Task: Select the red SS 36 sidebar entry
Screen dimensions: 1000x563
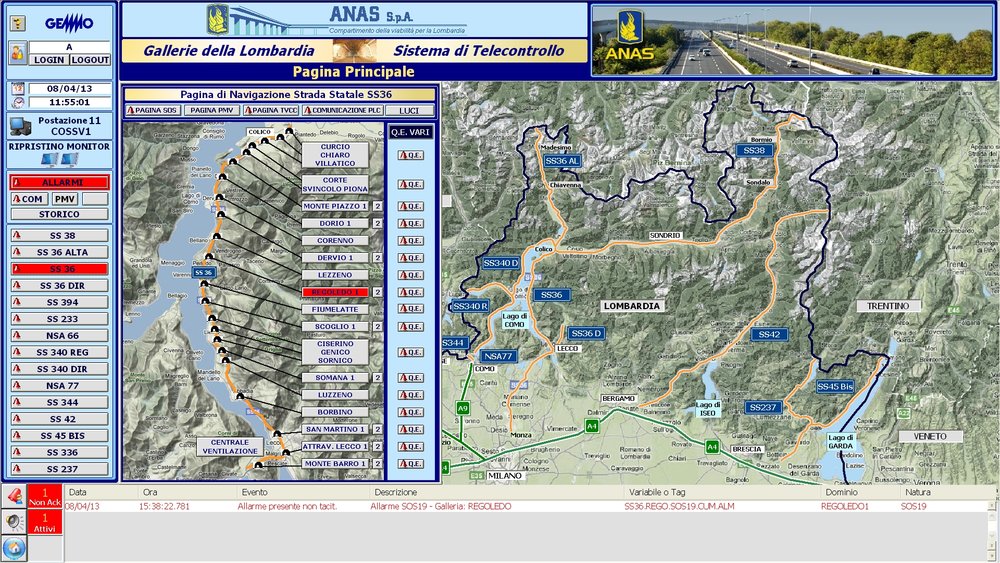Action: [59, 268]
